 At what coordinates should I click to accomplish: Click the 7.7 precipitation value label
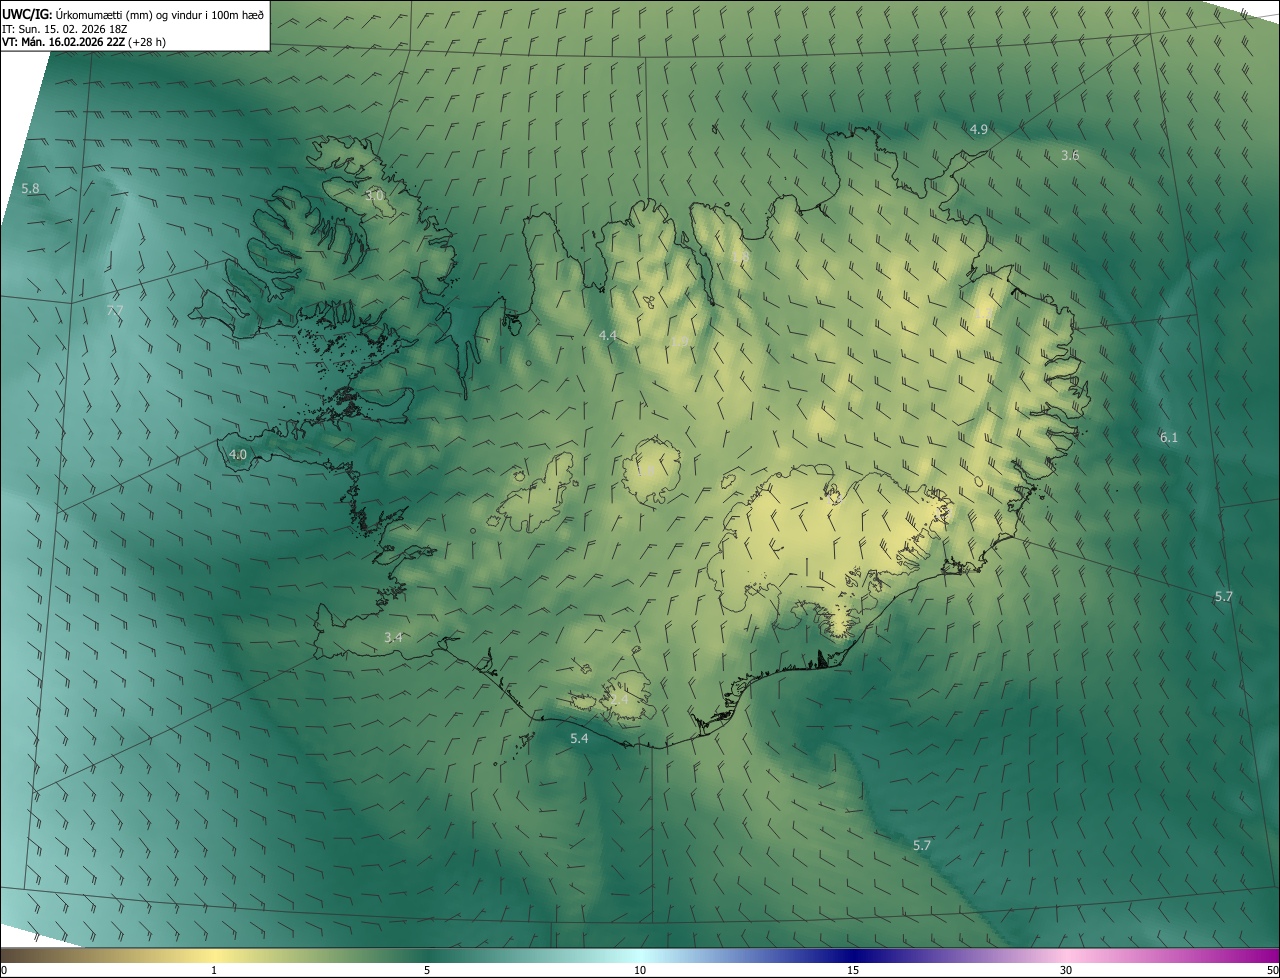point(115,311)
